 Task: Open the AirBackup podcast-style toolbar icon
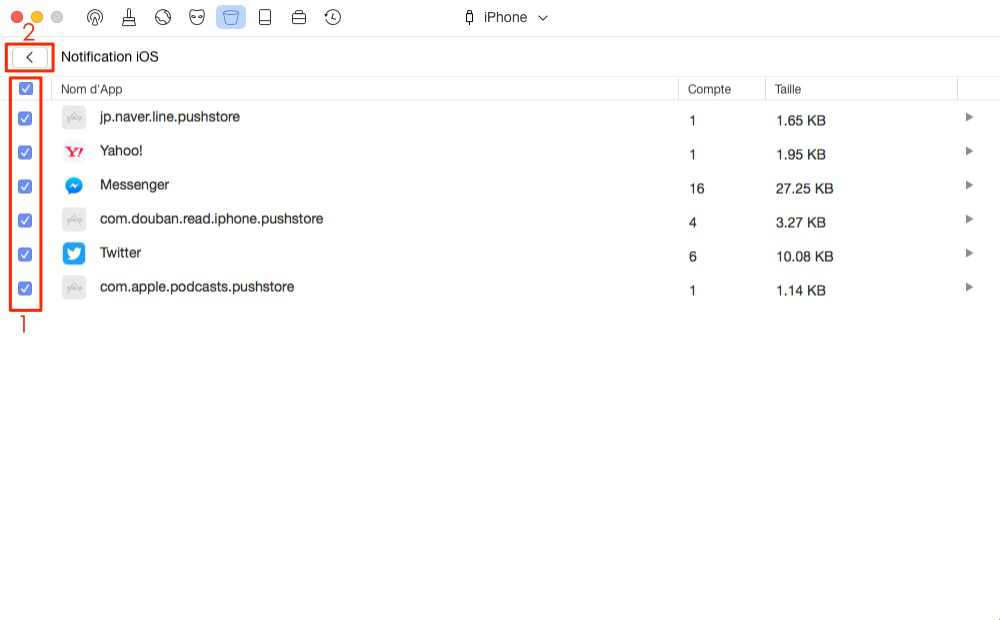(x=95, y=17)
